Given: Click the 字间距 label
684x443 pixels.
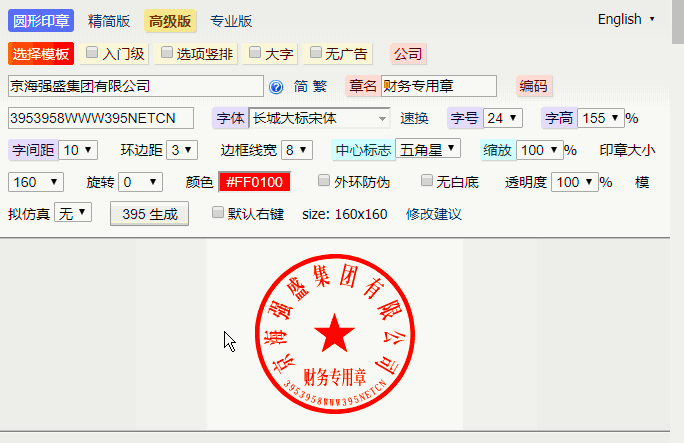Looking at the screenshot, I should point(33,150).
